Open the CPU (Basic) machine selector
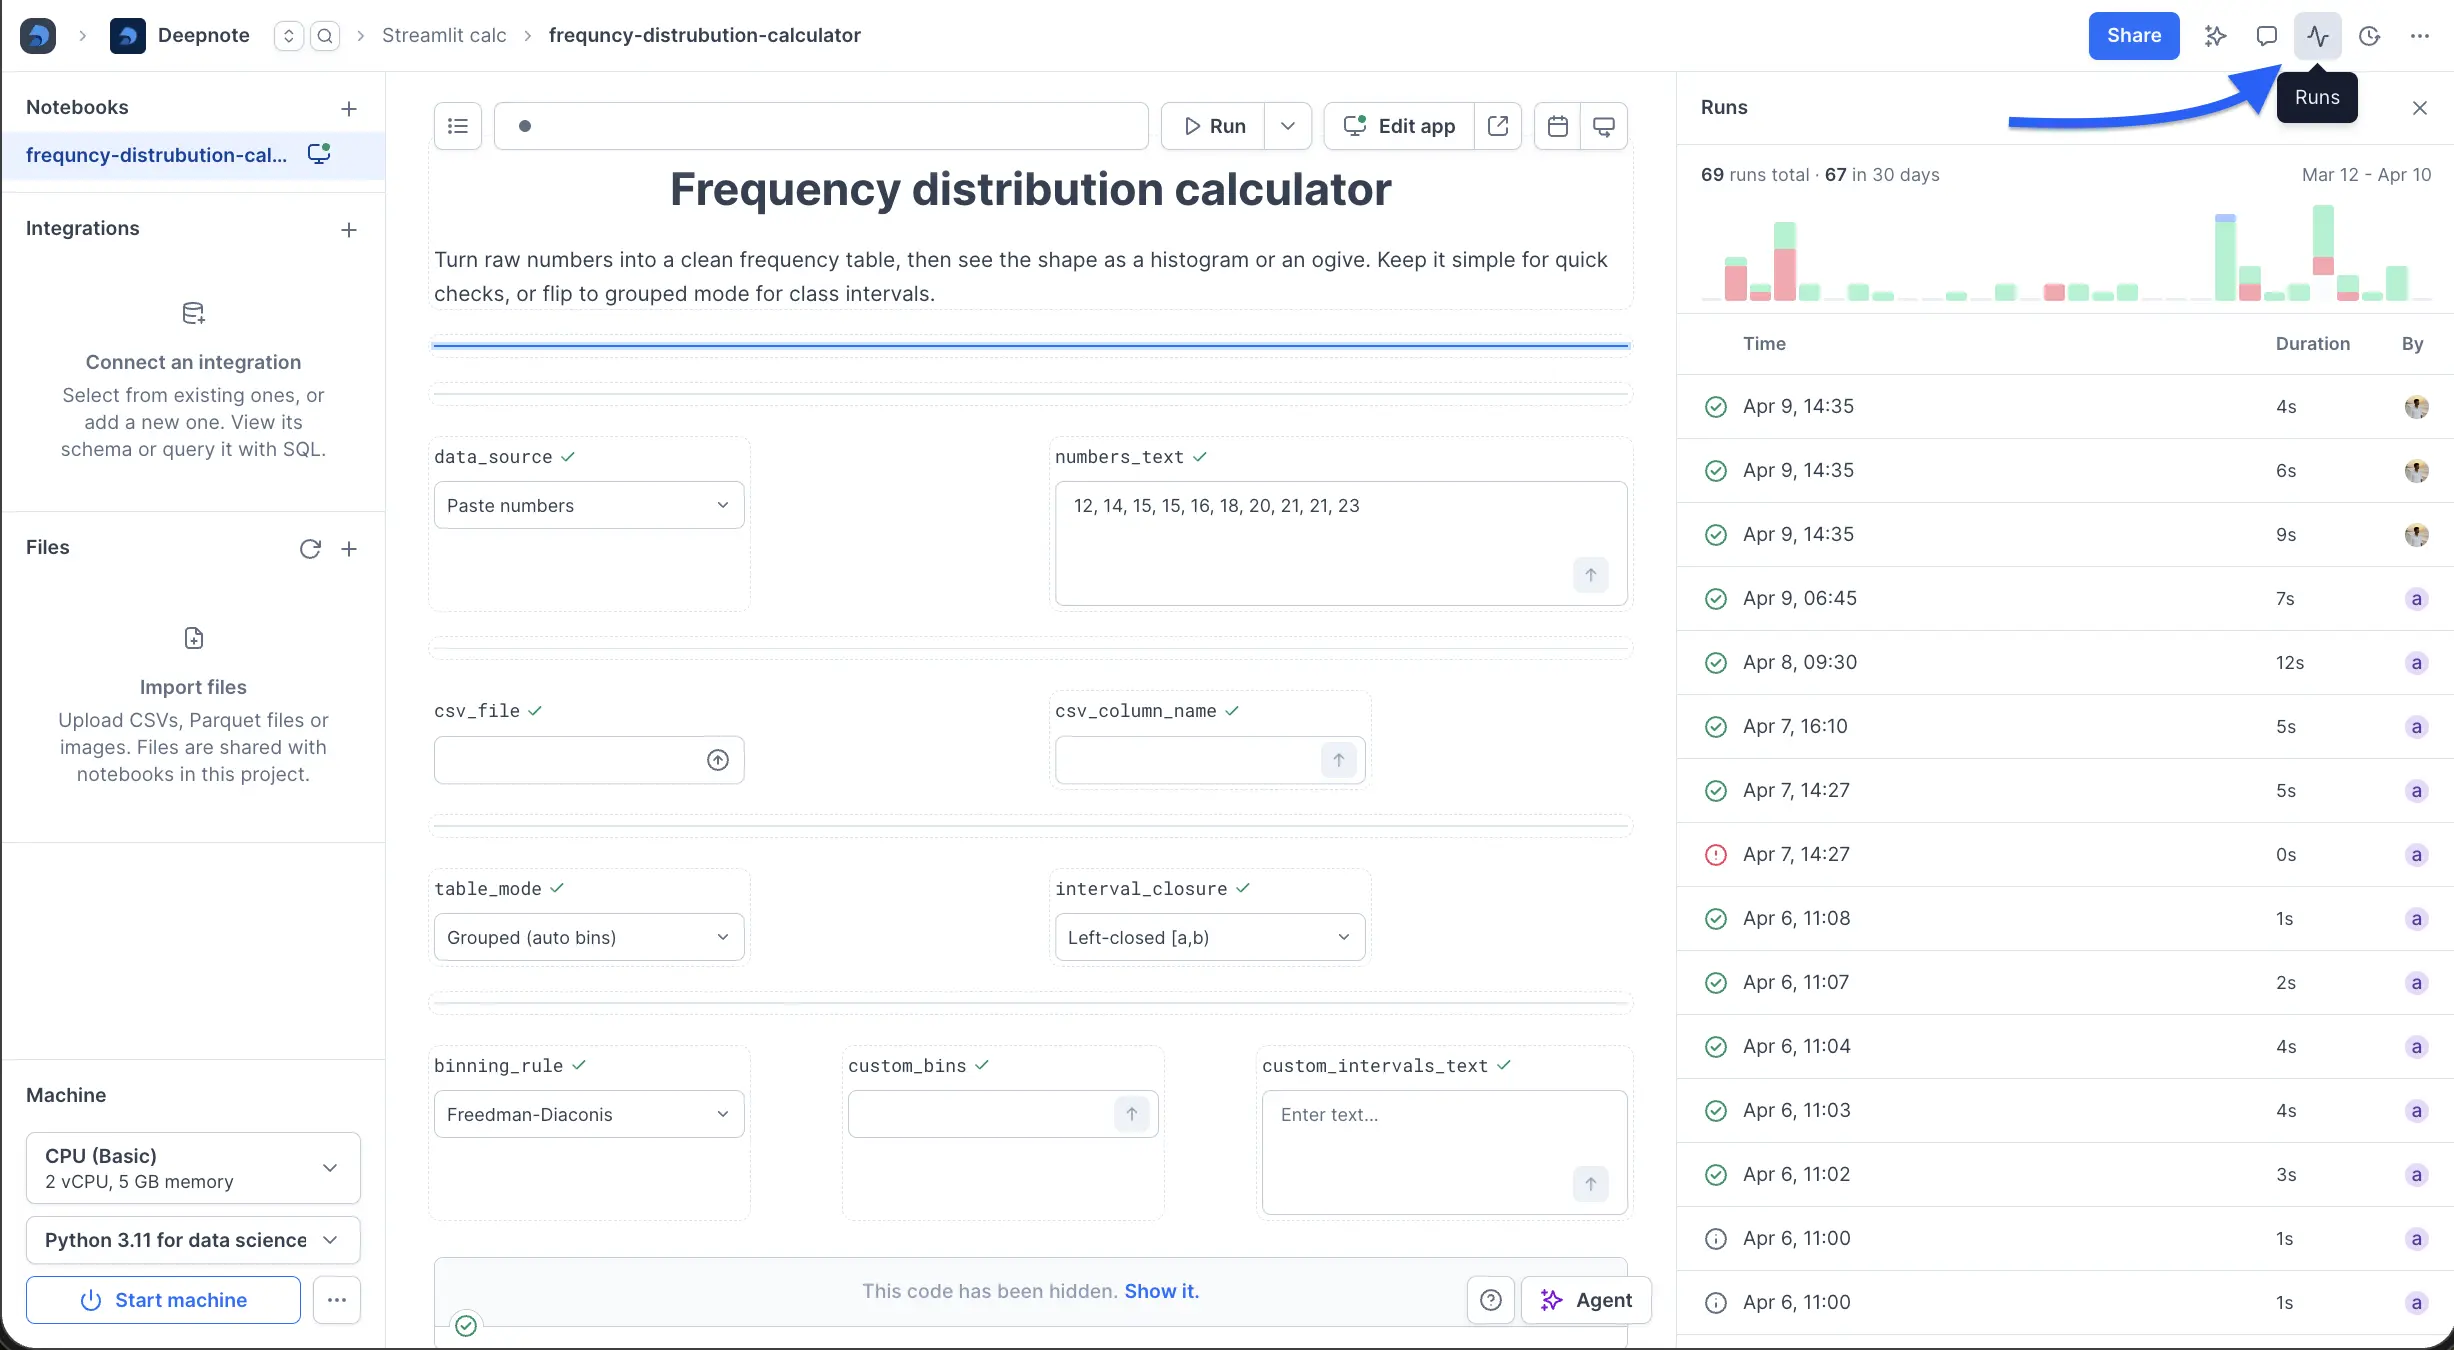The height and width of the screenshot is (1350, 2454). (x=193, y=1168)
